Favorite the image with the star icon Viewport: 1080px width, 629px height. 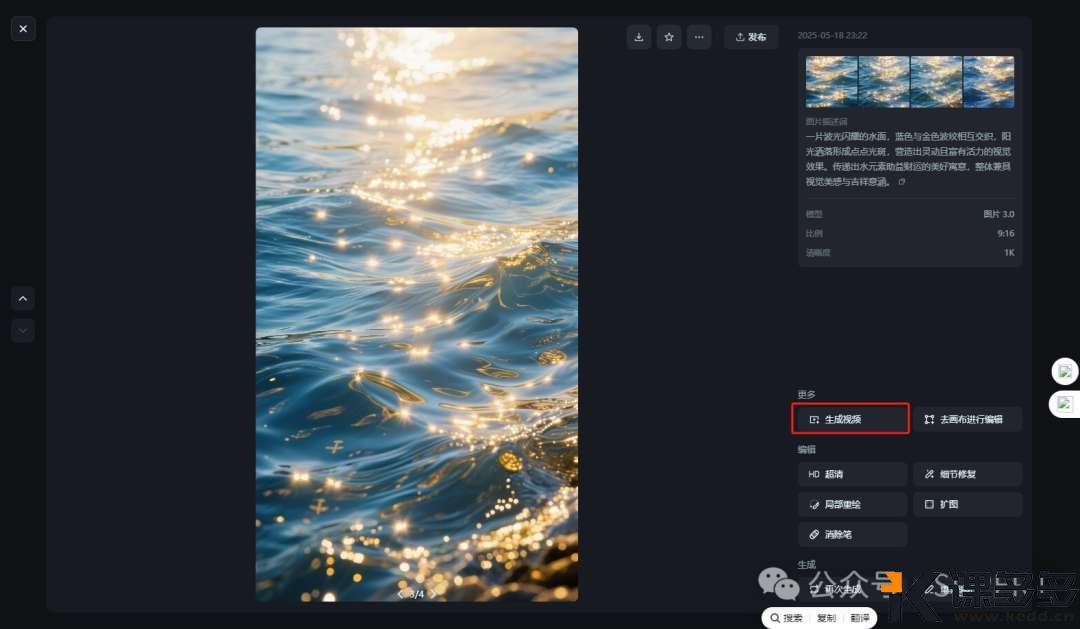[669, 37]
